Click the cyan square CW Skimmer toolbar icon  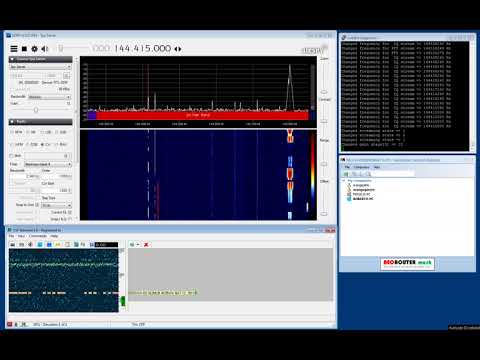(40, 245)
